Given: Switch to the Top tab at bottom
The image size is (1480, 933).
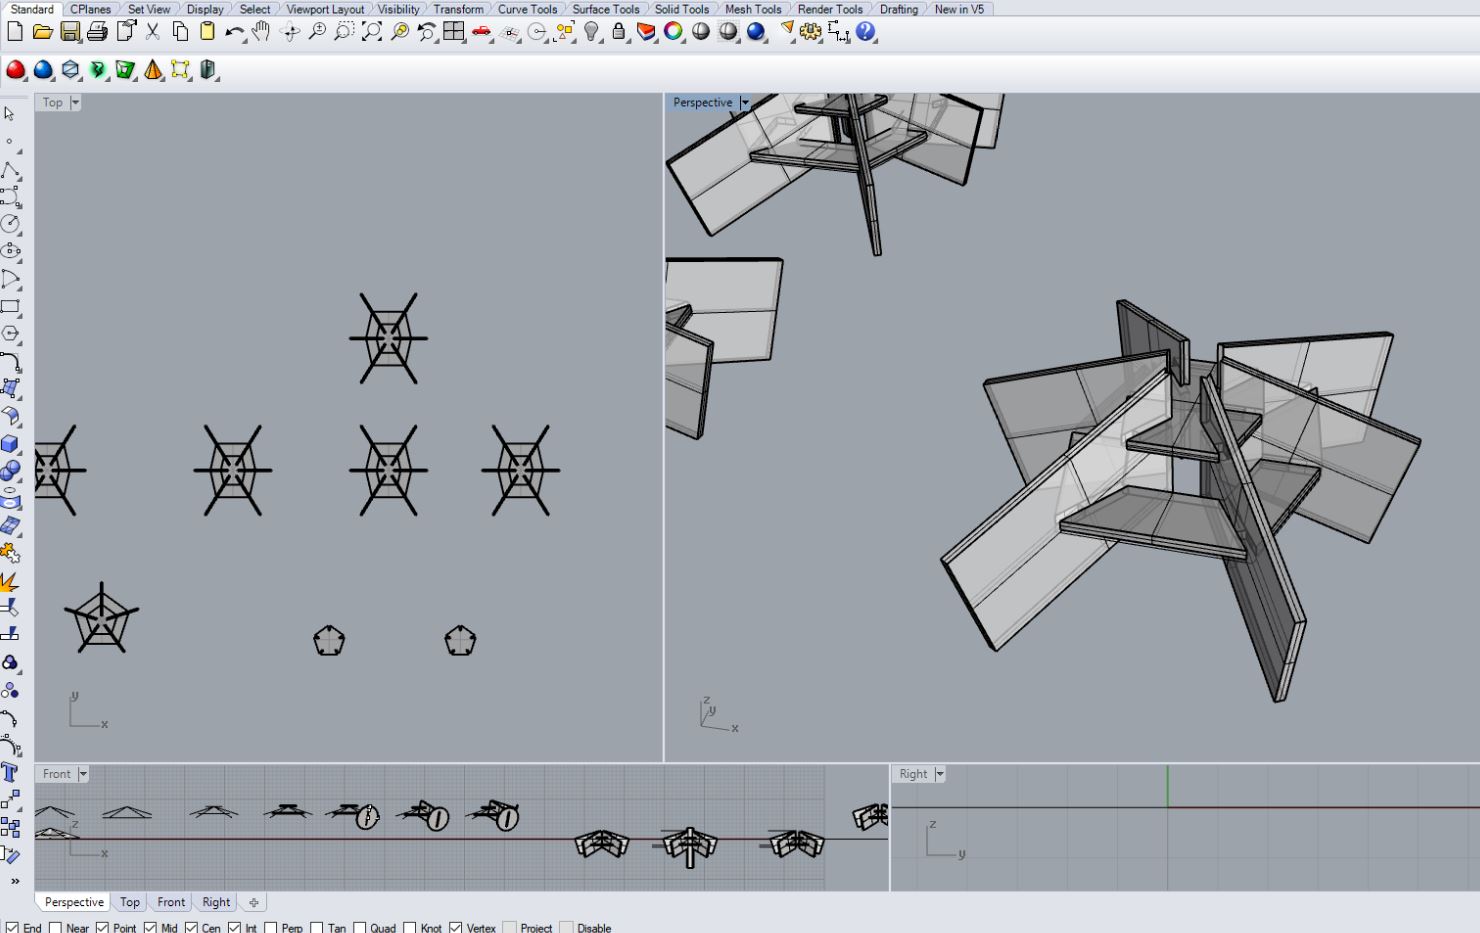Looking at the screenshot, I should pos(130,902).
